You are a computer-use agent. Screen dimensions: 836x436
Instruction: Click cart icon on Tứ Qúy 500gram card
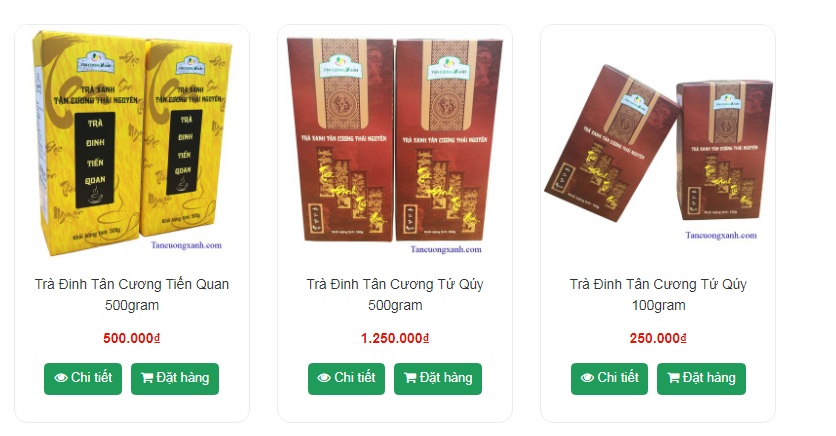click(x=410, y=378)
